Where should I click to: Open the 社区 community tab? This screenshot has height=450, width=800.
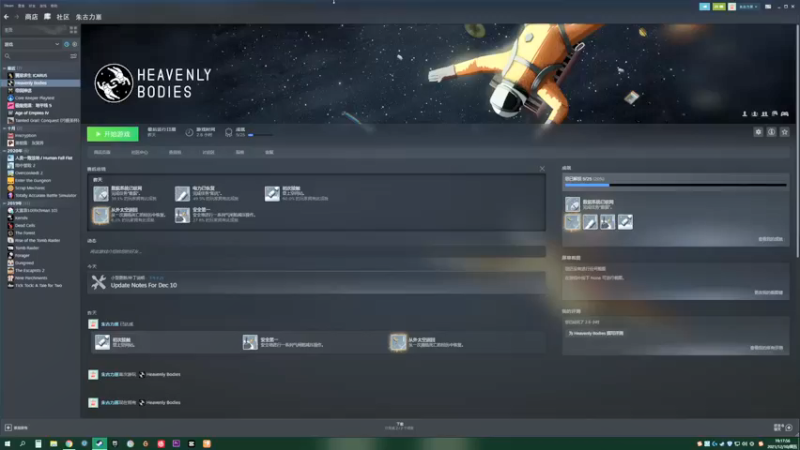click(63, 17)
